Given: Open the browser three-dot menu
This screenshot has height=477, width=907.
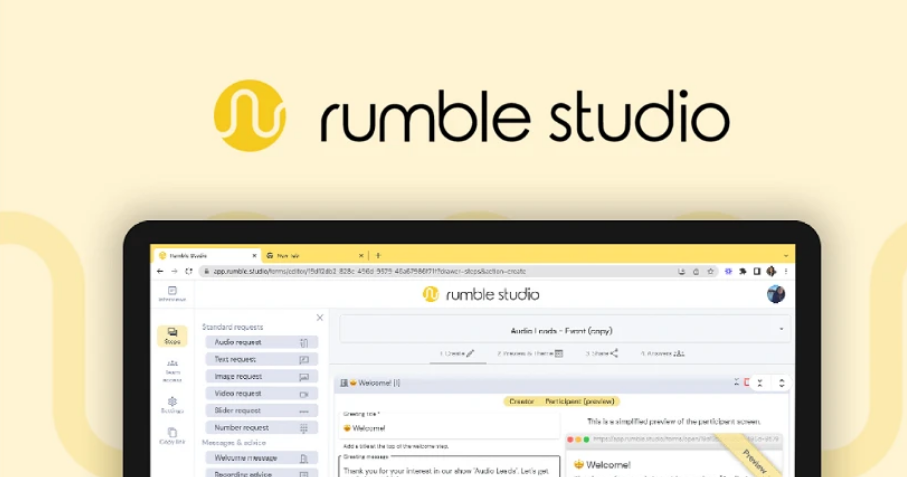Looking at the screenshot, I should pos(786,271).
